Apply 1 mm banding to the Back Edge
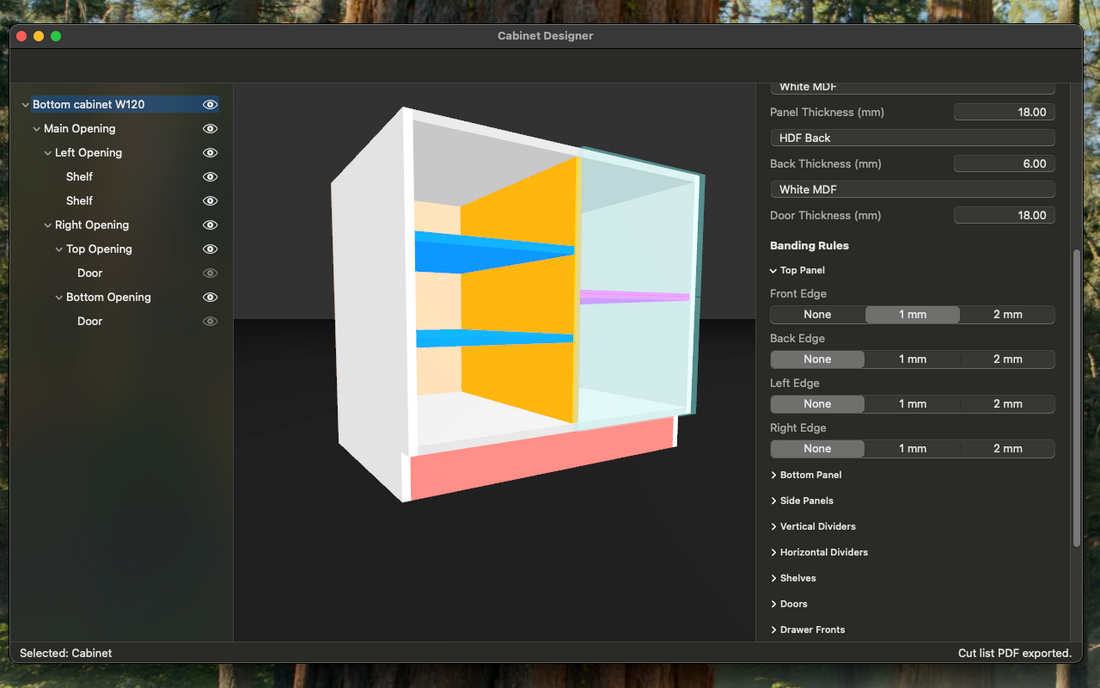This screenshot has height=688, width=1100. click(x=912, y=358)
